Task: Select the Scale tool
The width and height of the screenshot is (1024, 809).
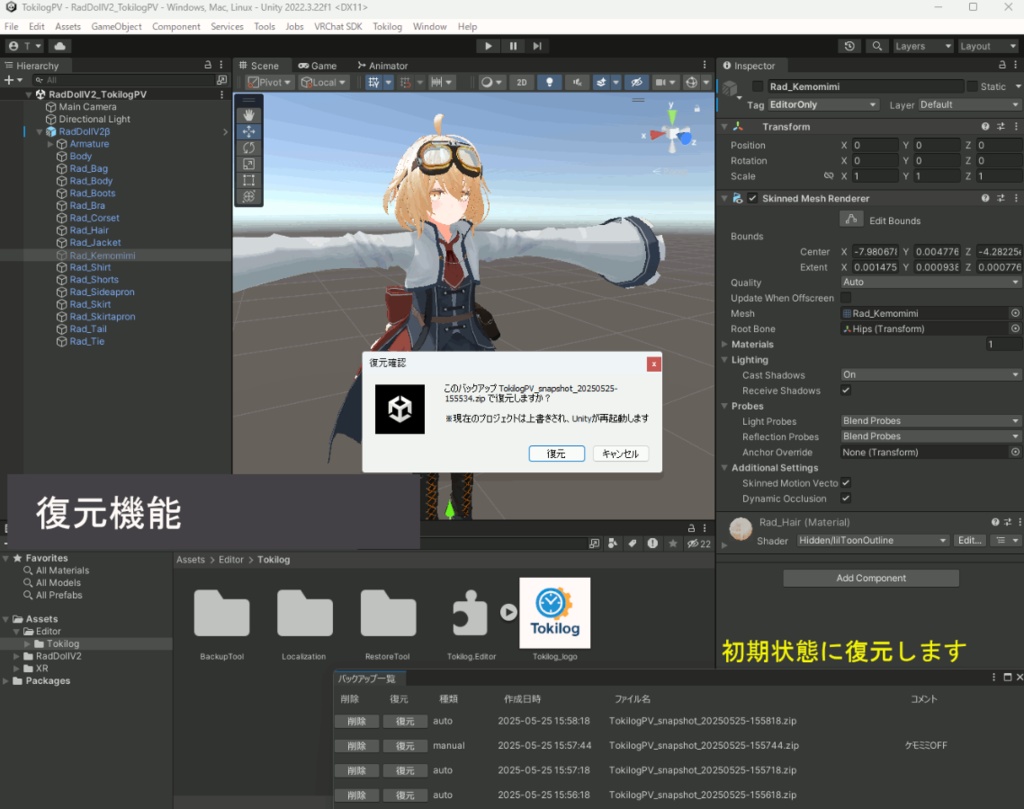Action: tap(248, 163)
